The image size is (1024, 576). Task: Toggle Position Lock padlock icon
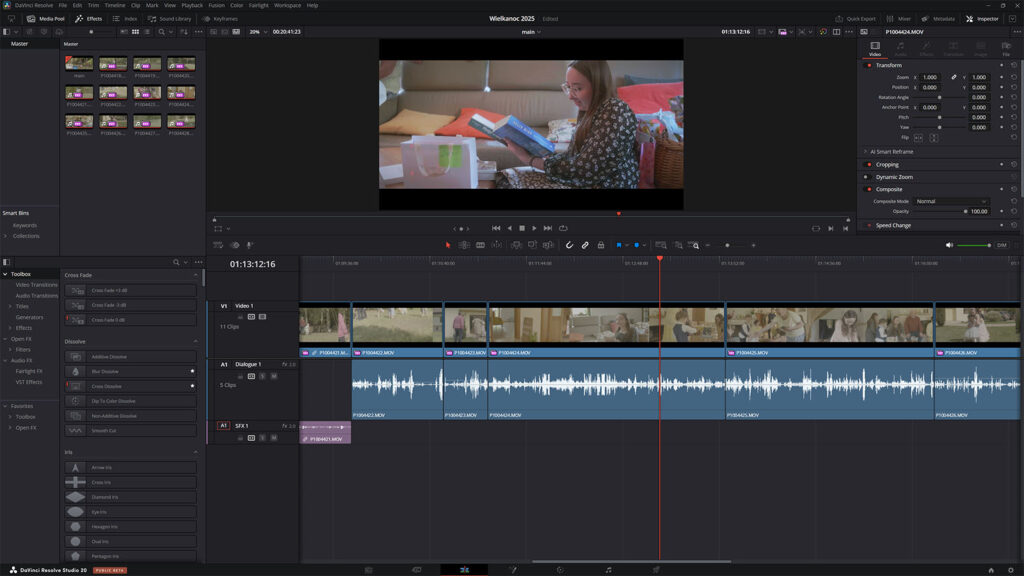[x=601, y=245]
